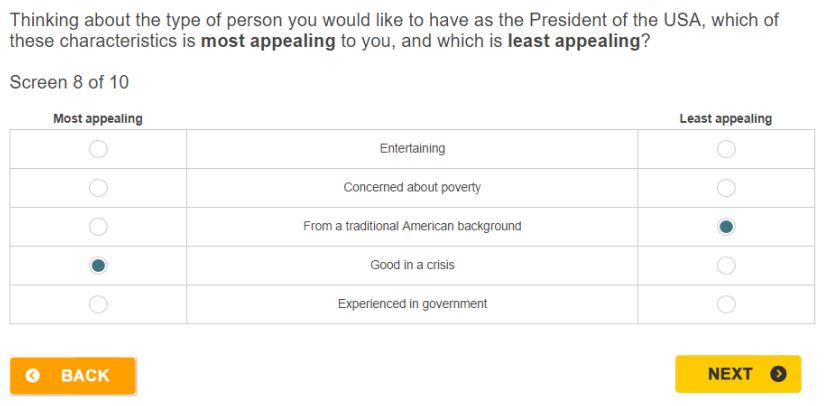Click the Concerned about poverty label
This screenshot has height=406, width=824.
412,188
